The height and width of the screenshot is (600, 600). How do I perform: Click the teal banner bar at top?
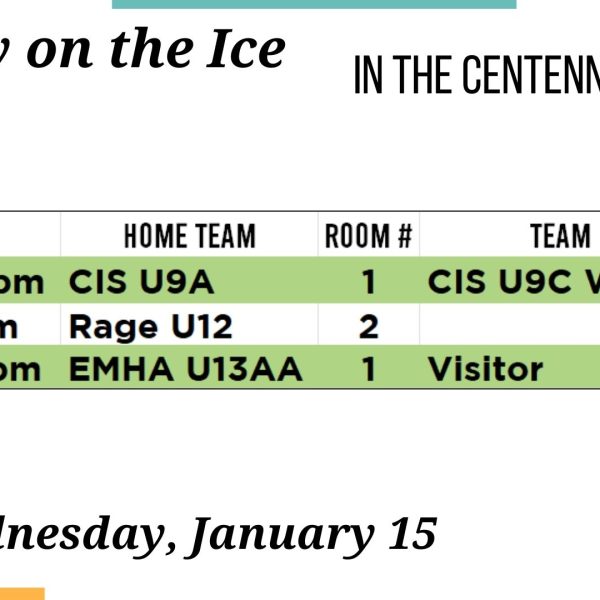[x=314, y=4]
